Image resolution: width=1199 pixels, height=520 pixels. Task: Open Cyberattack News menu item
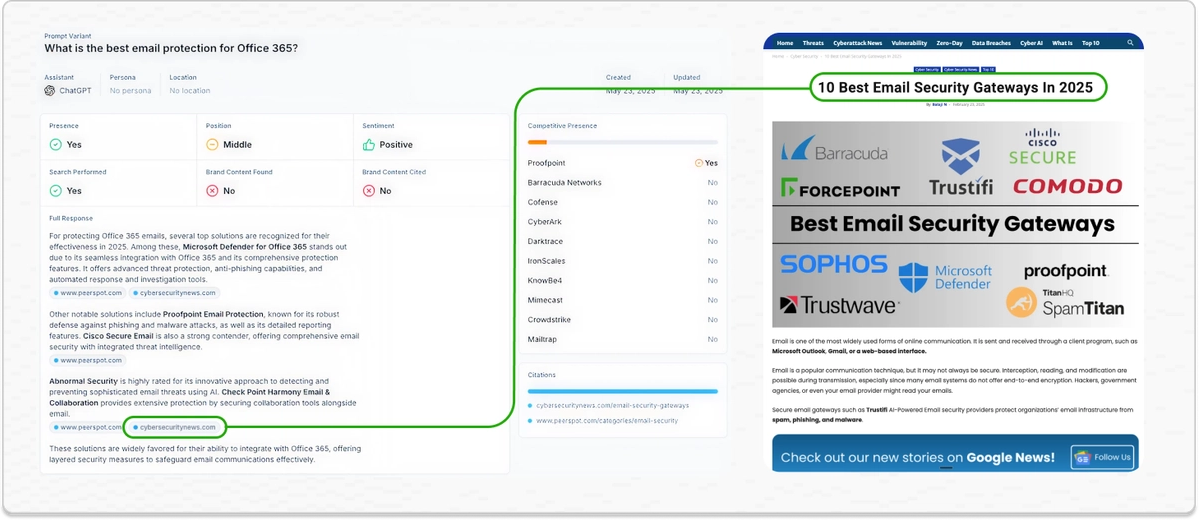click(x=857, y=44)
